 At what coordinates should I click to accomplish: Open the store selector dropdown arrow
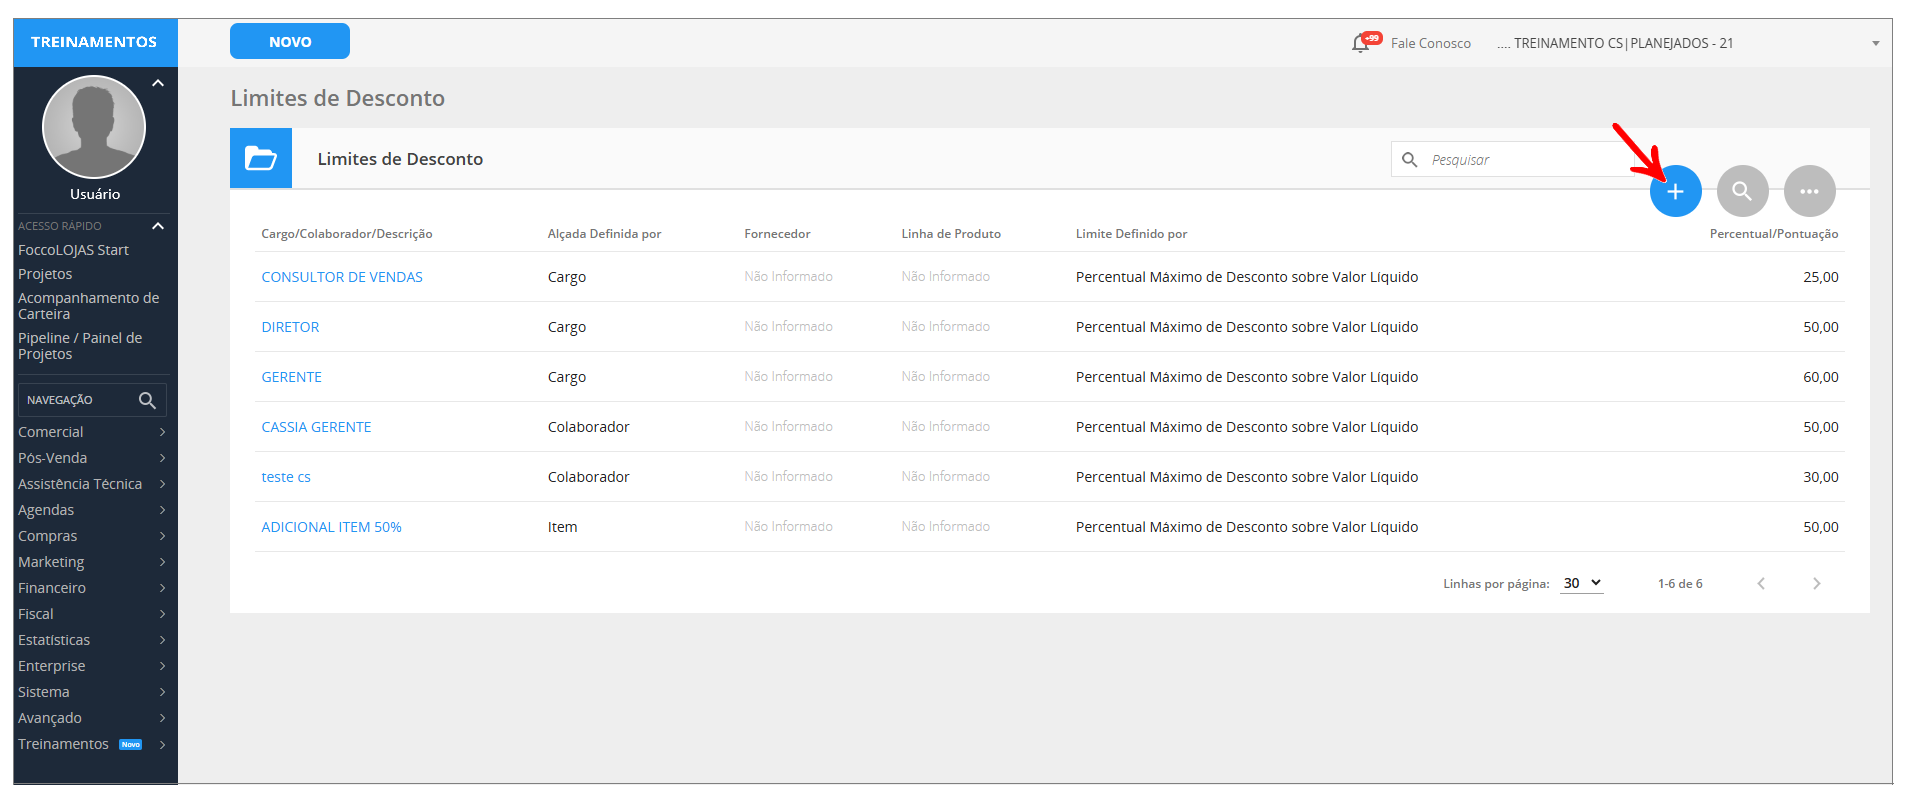1875,43
